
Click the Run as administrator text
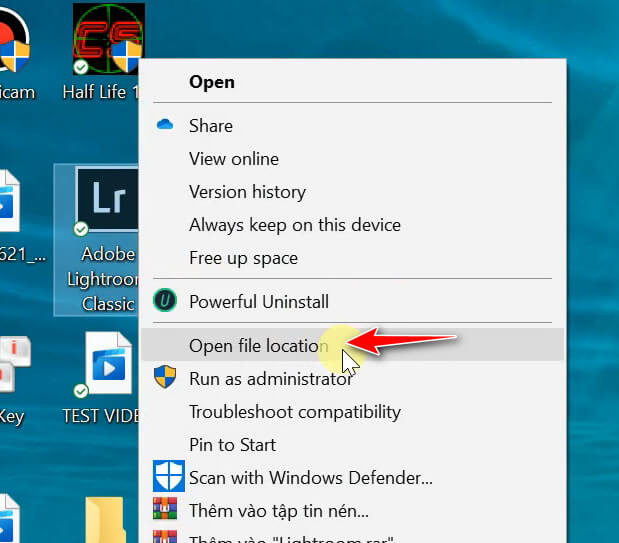pyautogui.click(x=270, y=378)
